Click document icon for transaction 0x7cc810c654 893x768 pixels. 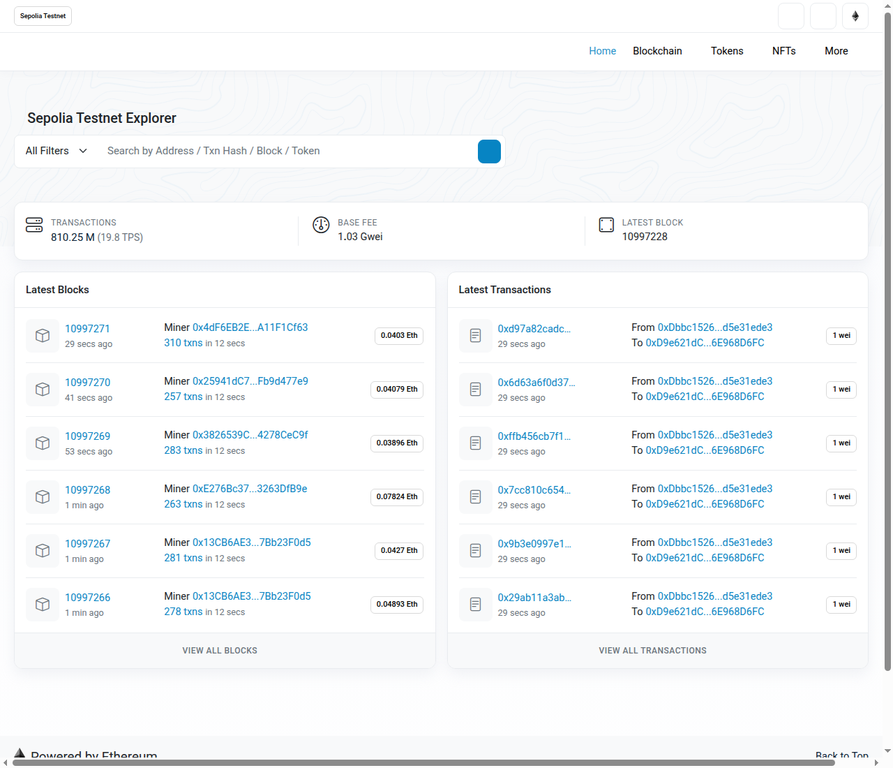pos(476,497)
